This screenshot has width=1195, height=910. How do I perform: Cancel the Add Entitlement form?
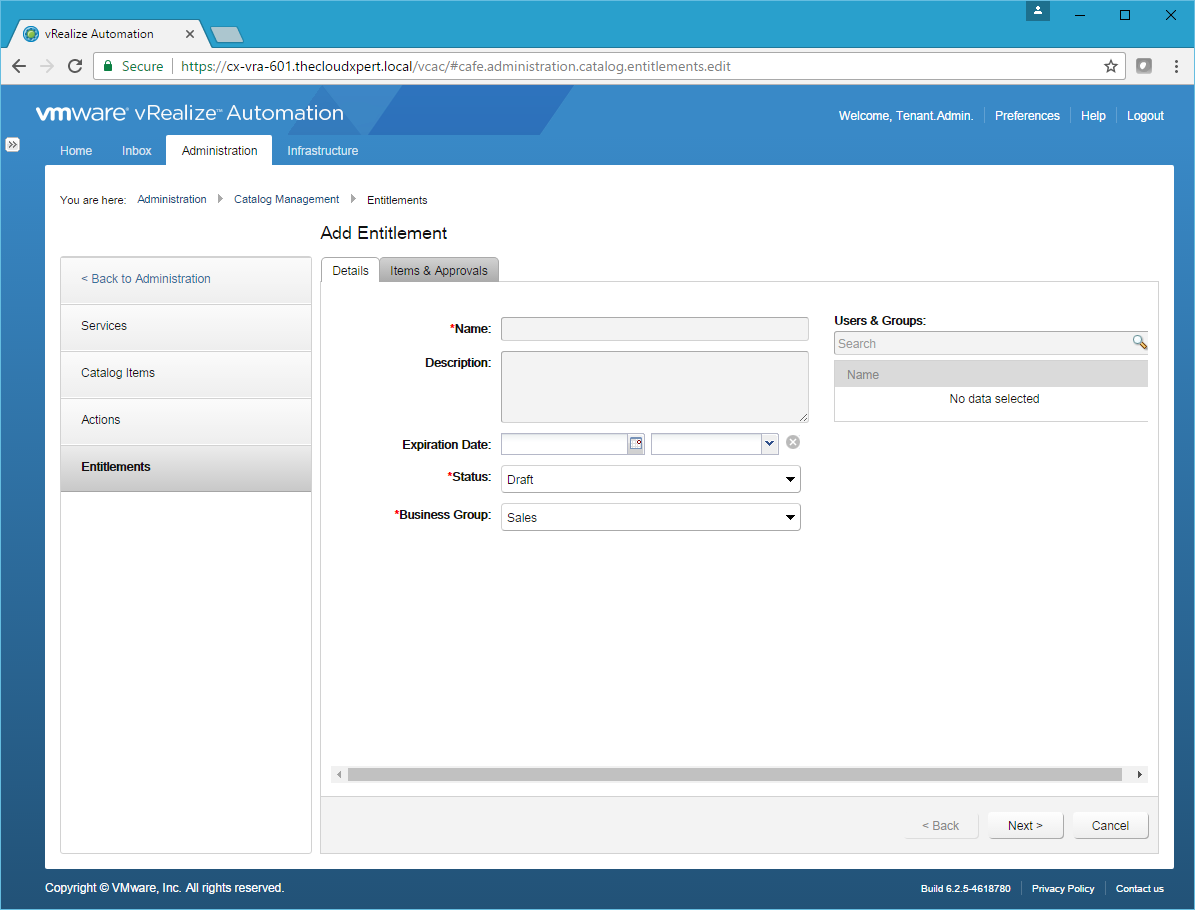click(x=1110, y=826)
